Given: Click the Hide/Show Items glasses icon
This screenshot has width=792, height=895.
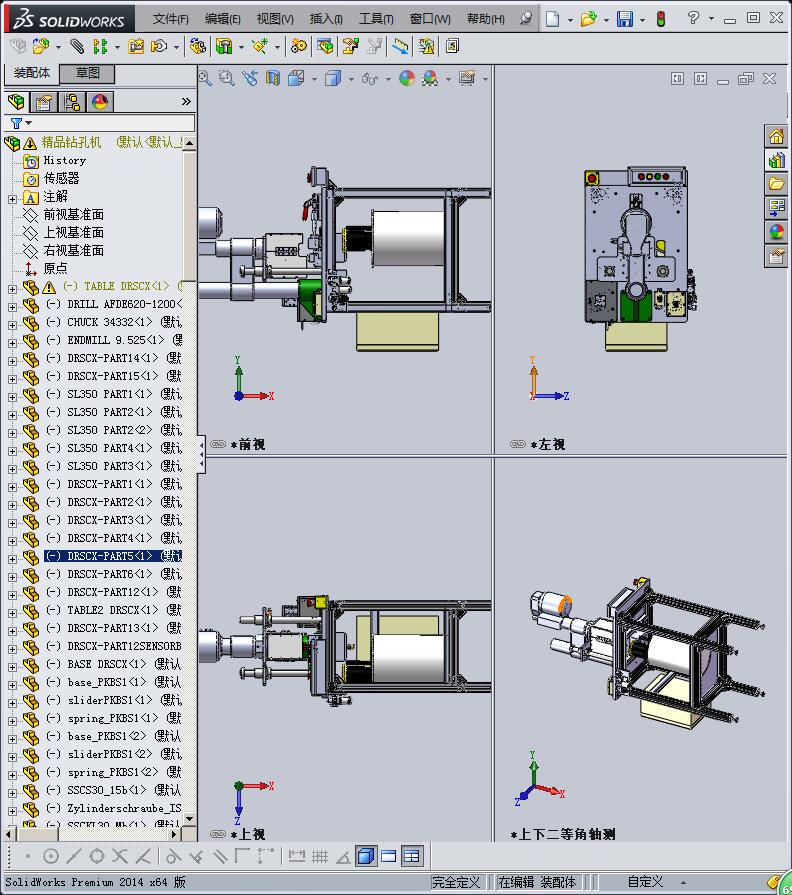Looking at the screenshot, I should pyautogui.click(x=370, y=79).
